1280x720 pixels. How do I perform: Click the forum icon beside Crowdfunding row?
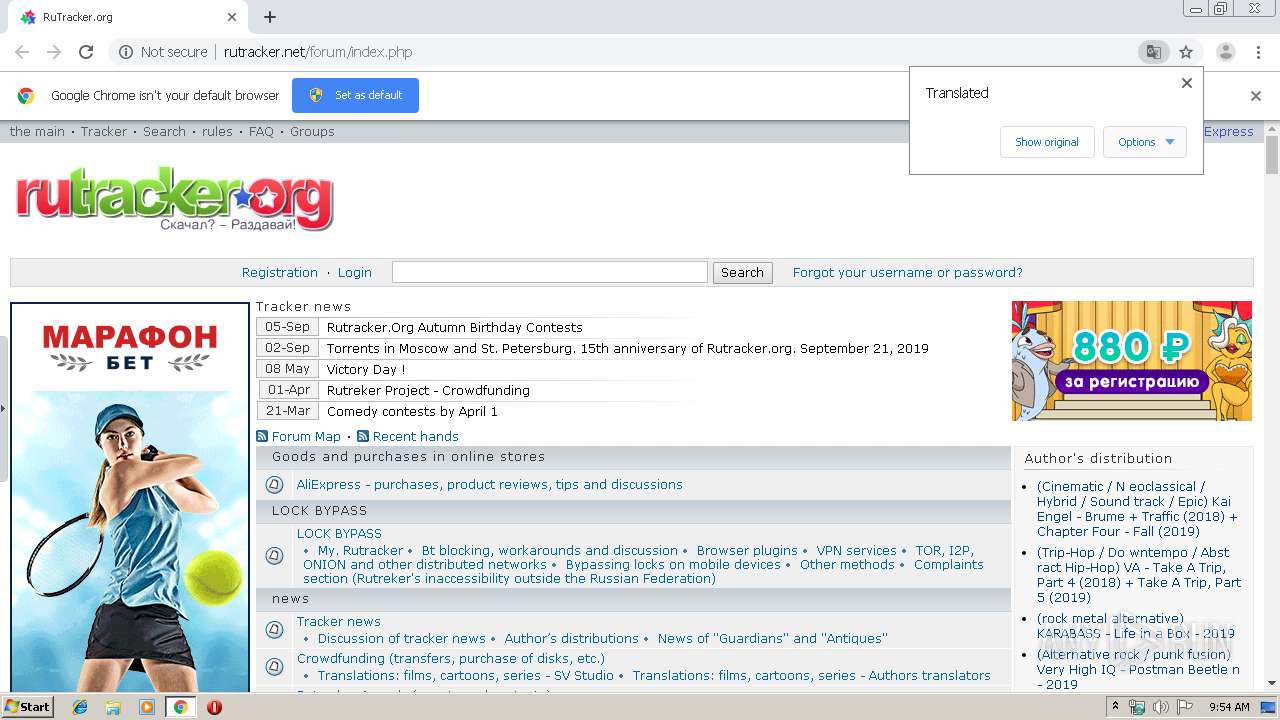pyautogui.click(x=274, y=666)
